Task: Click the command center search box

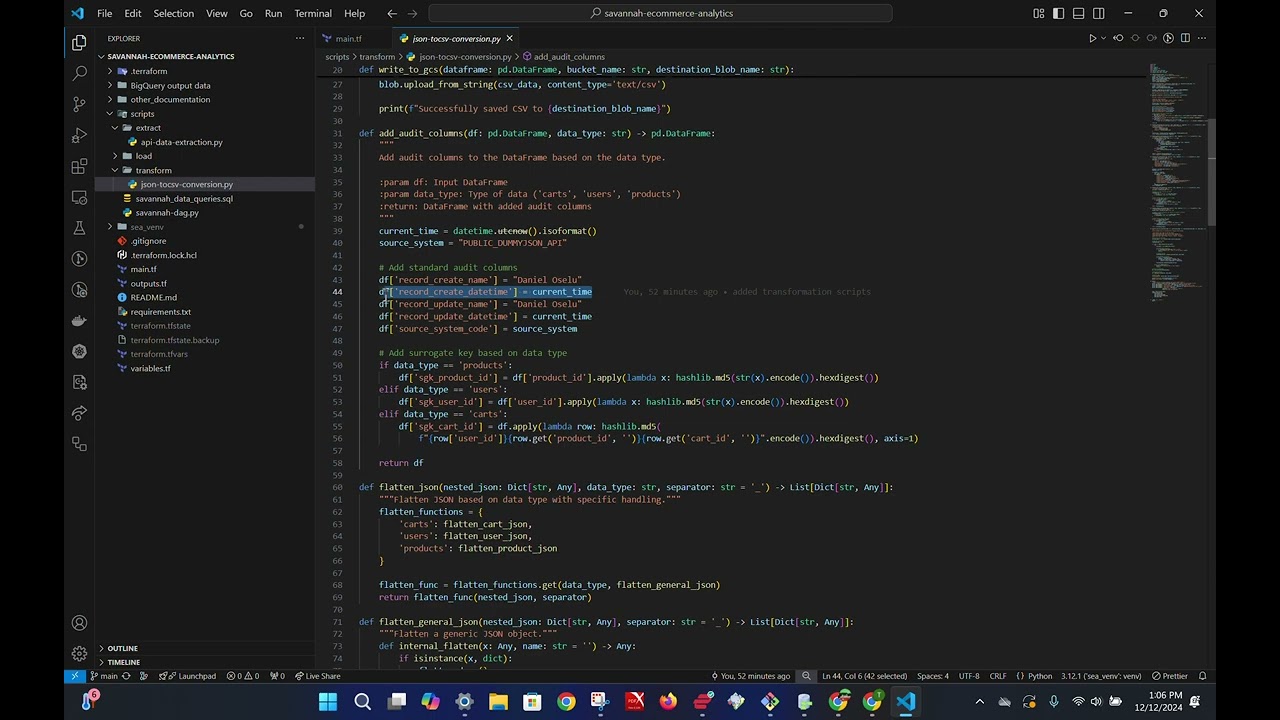Action: pos(661,13)
